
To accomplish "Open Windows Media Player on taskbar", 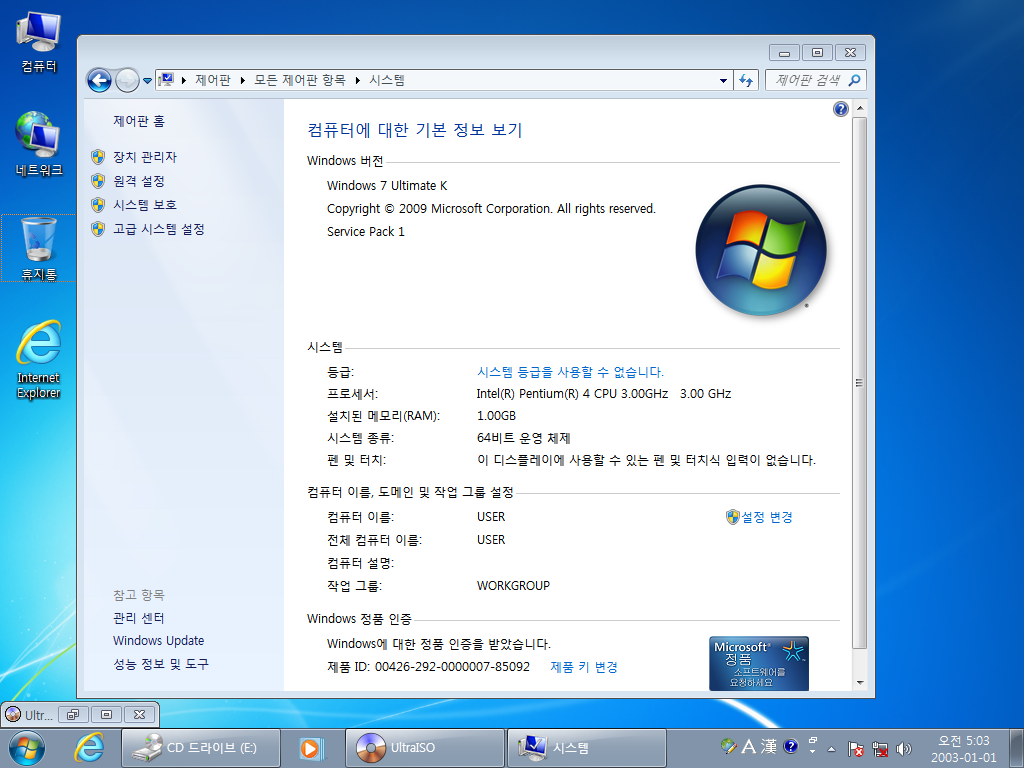I will click(x=312, y=748).
